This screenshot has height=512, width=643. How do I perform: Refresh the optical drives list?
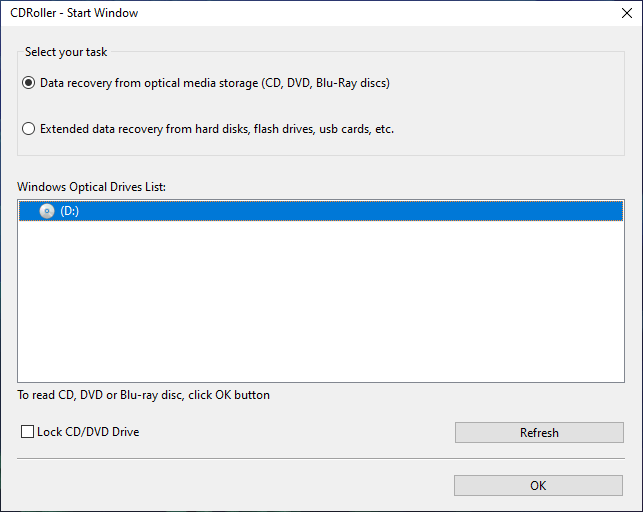tap(539, 432)
